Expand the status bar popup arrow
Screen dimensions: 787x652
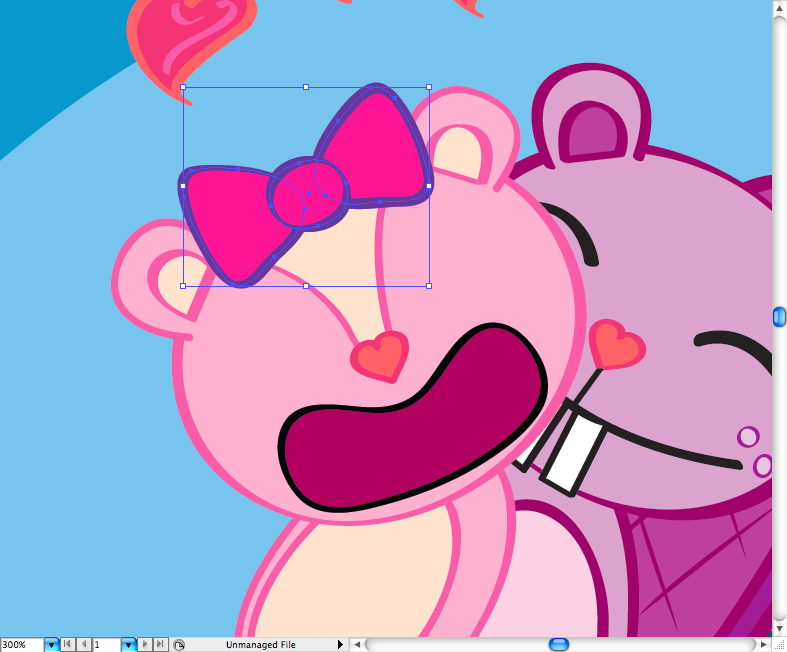click(x=340, y=645)
